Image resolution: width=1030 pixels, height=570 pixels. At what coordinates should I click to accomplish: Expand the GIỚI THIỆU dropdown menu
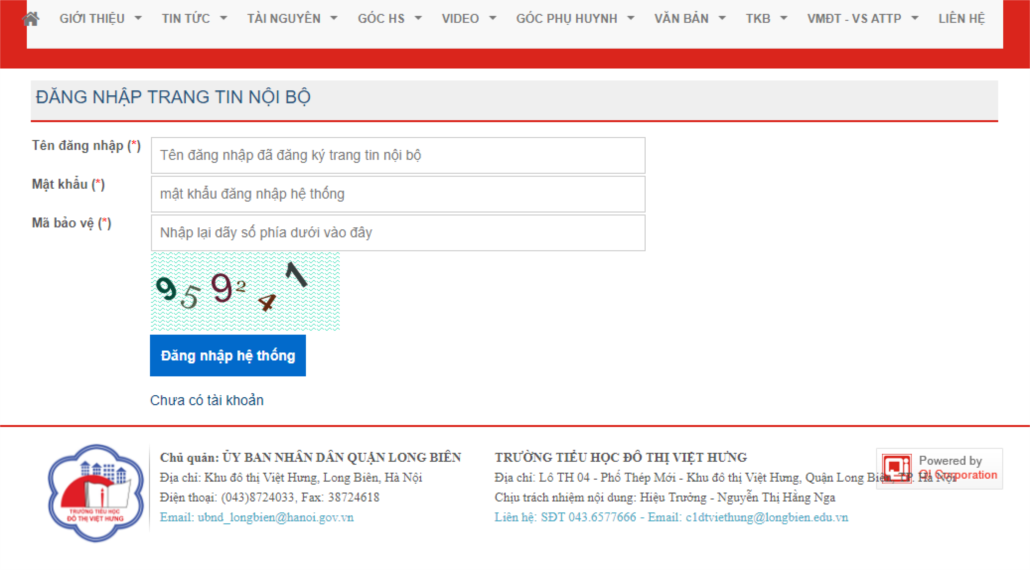pos(100,18)
